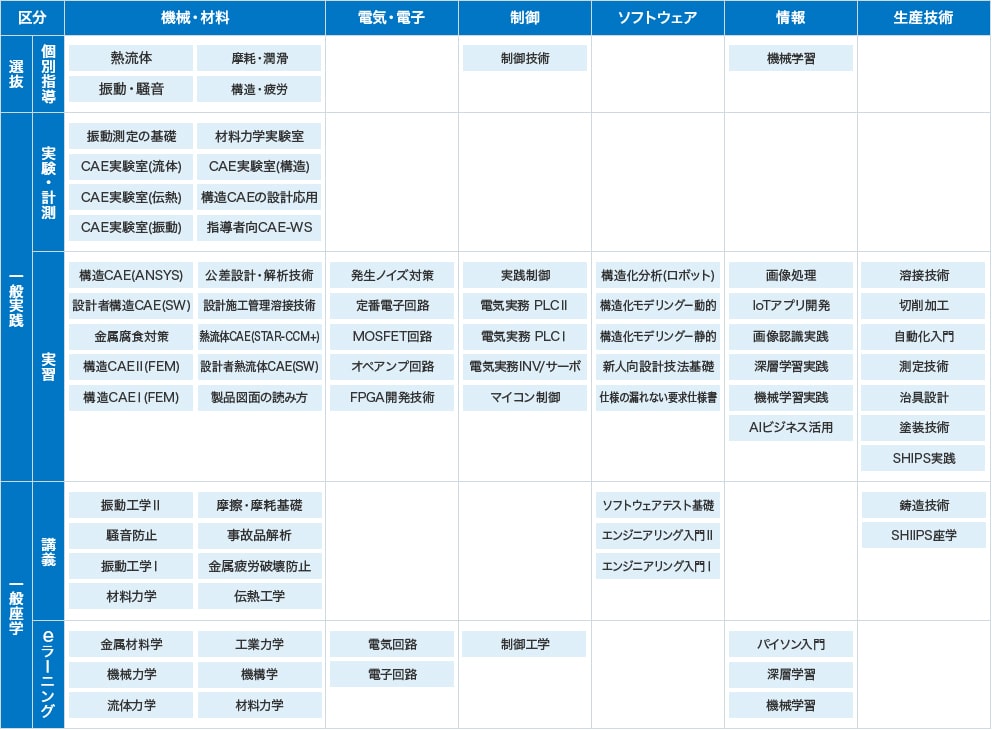This screenshot has width=992, height=730.
Task: Click 発生ノイズ対策 cell
Action: (x=392, y=275)
